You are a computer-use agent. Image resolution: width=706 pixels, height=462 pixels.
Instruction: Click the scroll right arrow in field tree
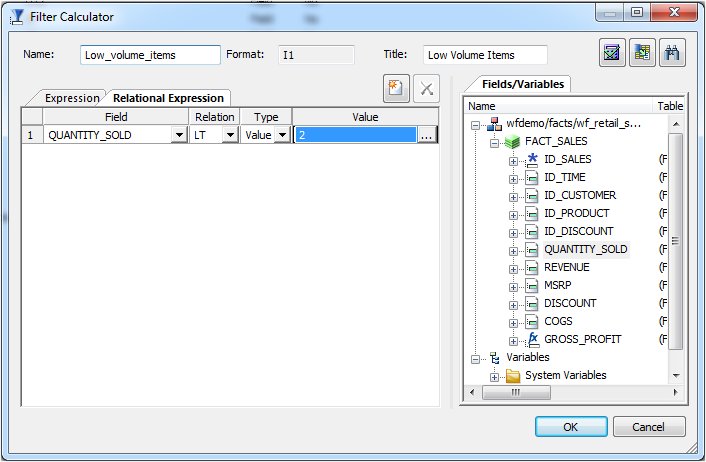(x=675, y=392)
